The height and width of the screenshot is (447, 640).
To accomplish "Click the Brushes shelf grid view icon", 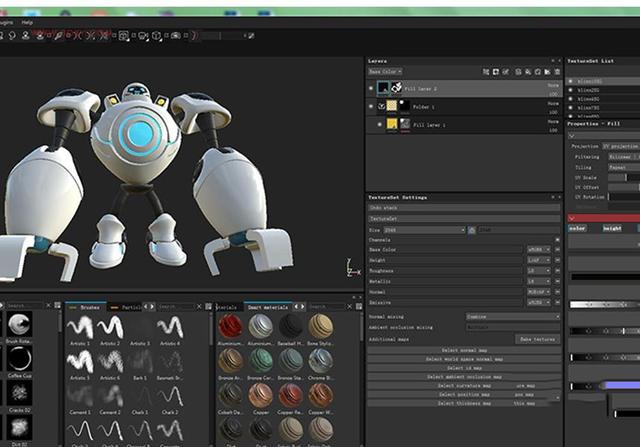I will (209, 306).
